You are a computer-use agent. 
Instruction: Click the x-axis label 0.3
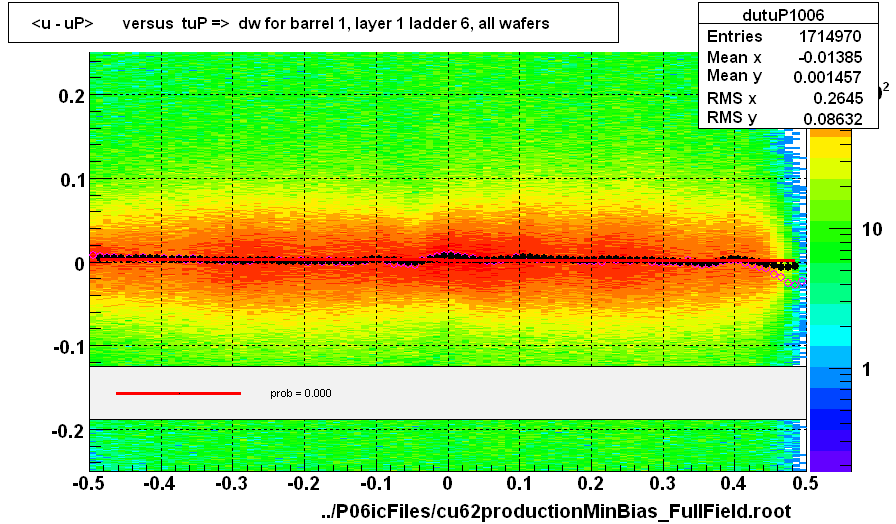663,483
